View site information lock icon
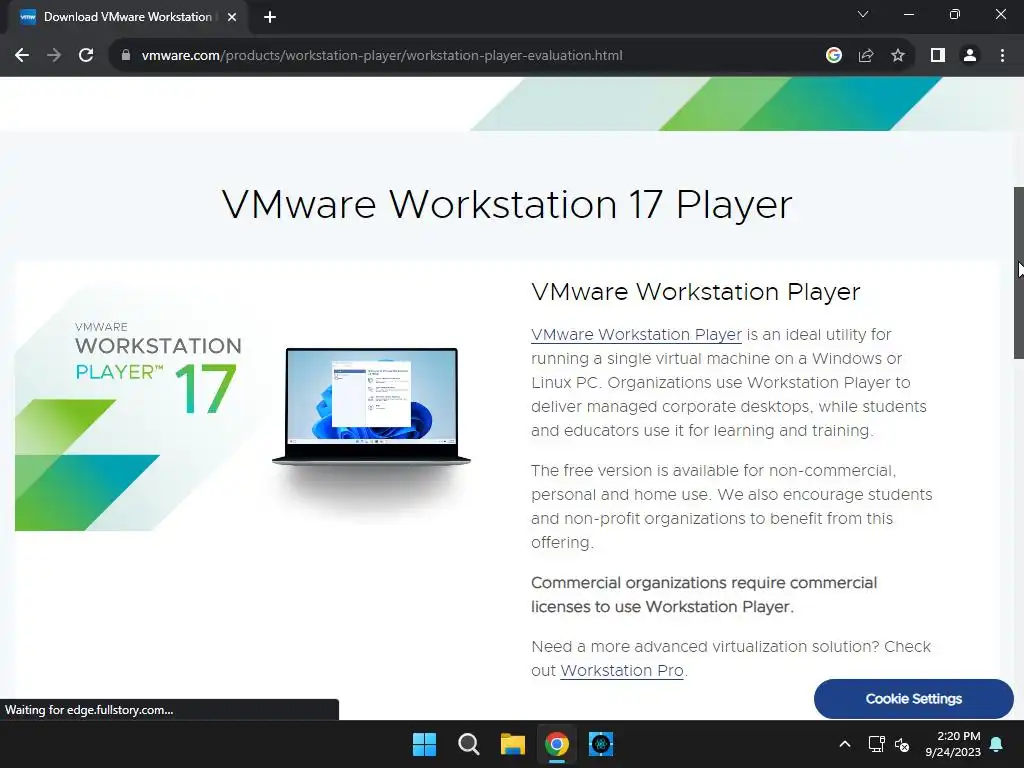Screen dimensions: 1024x768 (x=126, y=56)
